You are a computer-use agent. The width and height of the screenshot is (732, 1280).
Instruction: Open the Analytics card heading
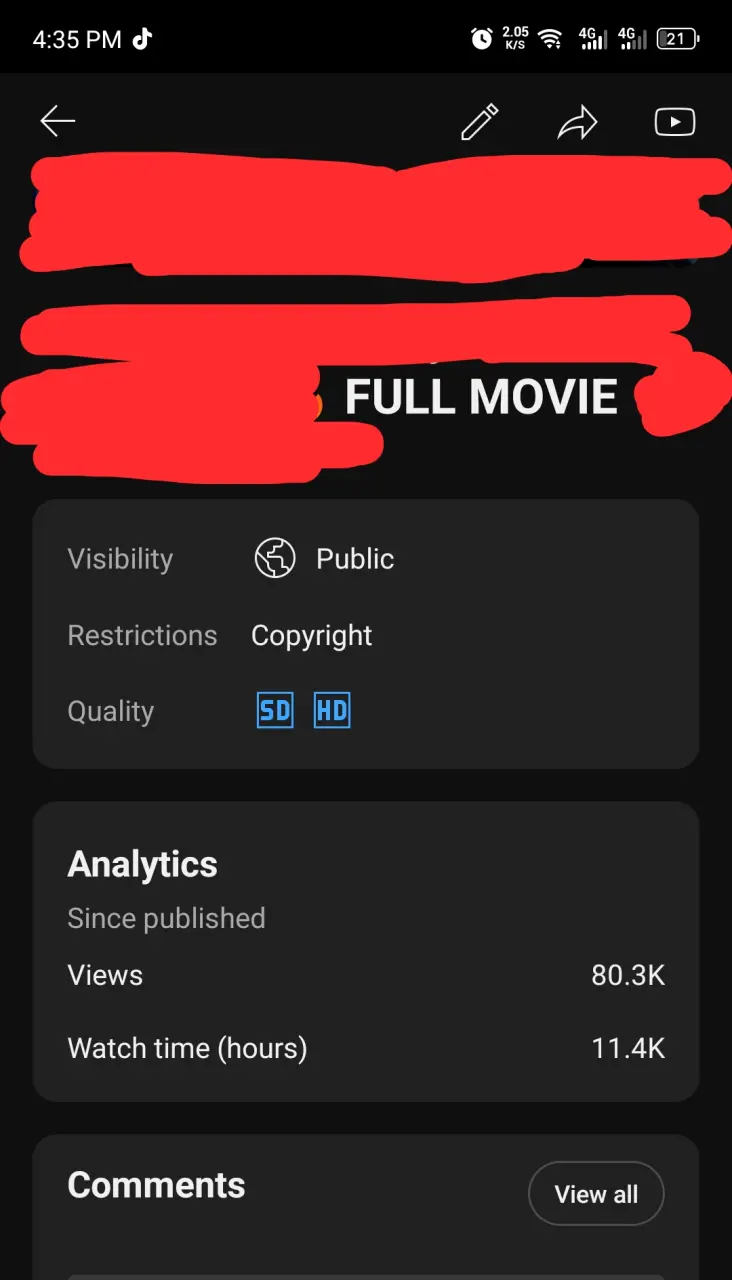click(x=142, y=865)
